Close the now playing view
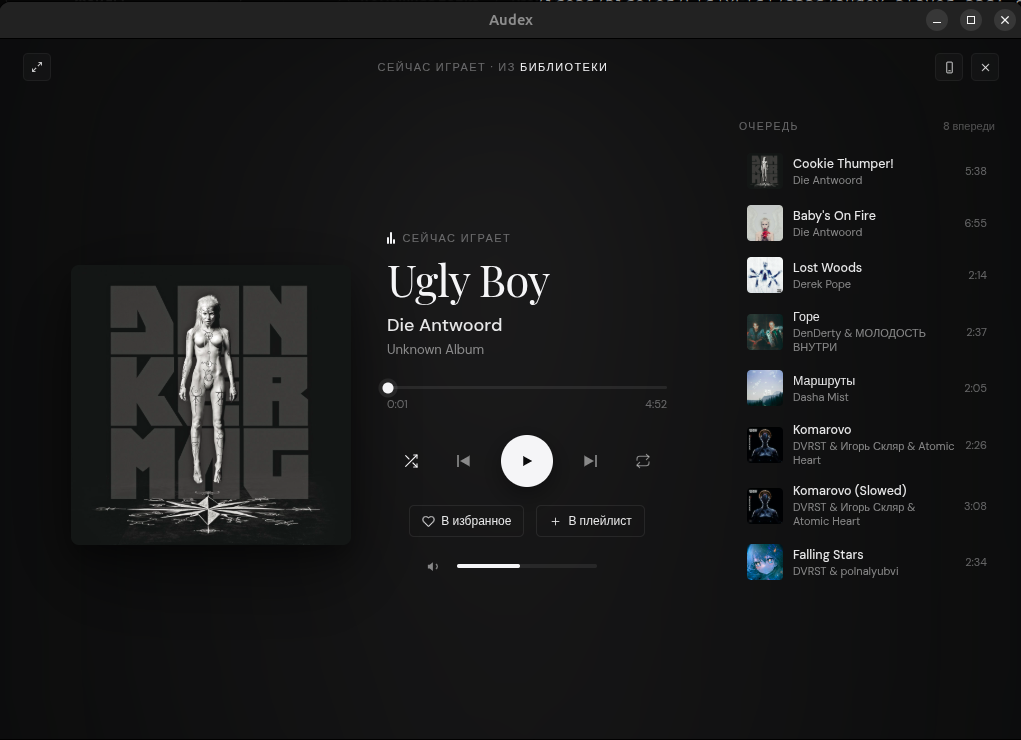 985,67
